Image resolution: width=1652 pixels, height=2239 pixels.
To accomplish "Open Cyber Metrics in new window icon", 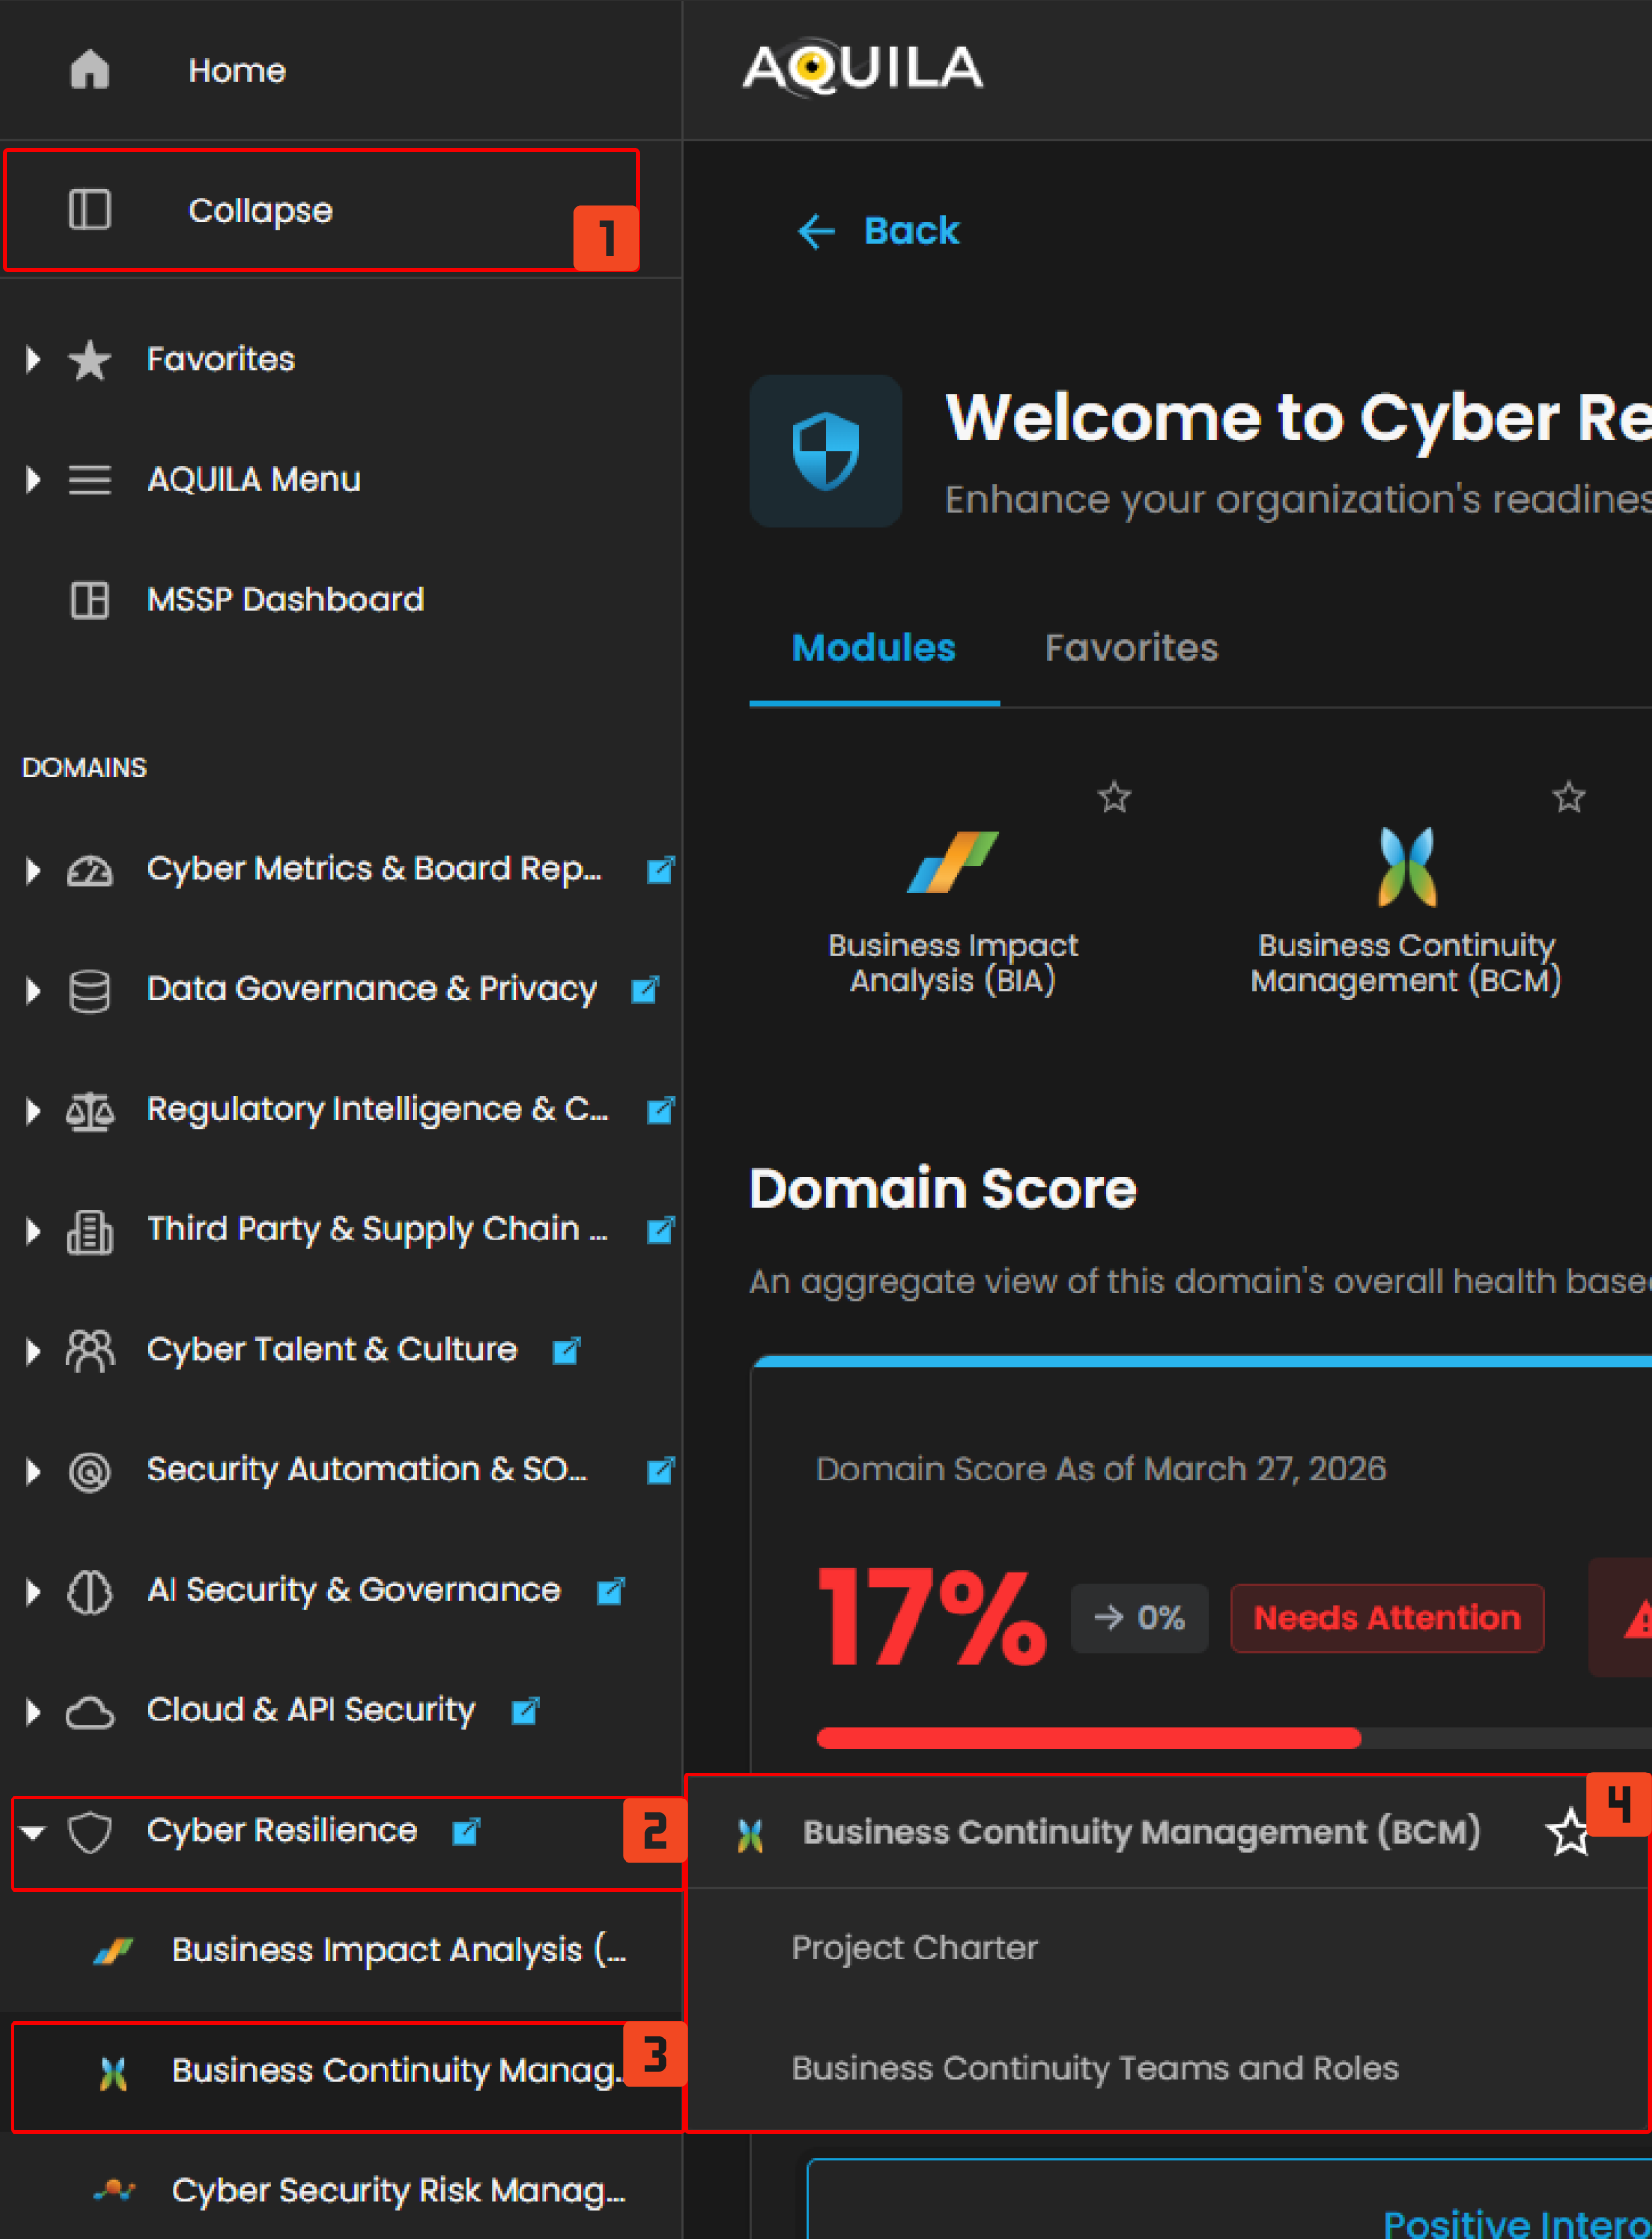I will tap(660, 870).
